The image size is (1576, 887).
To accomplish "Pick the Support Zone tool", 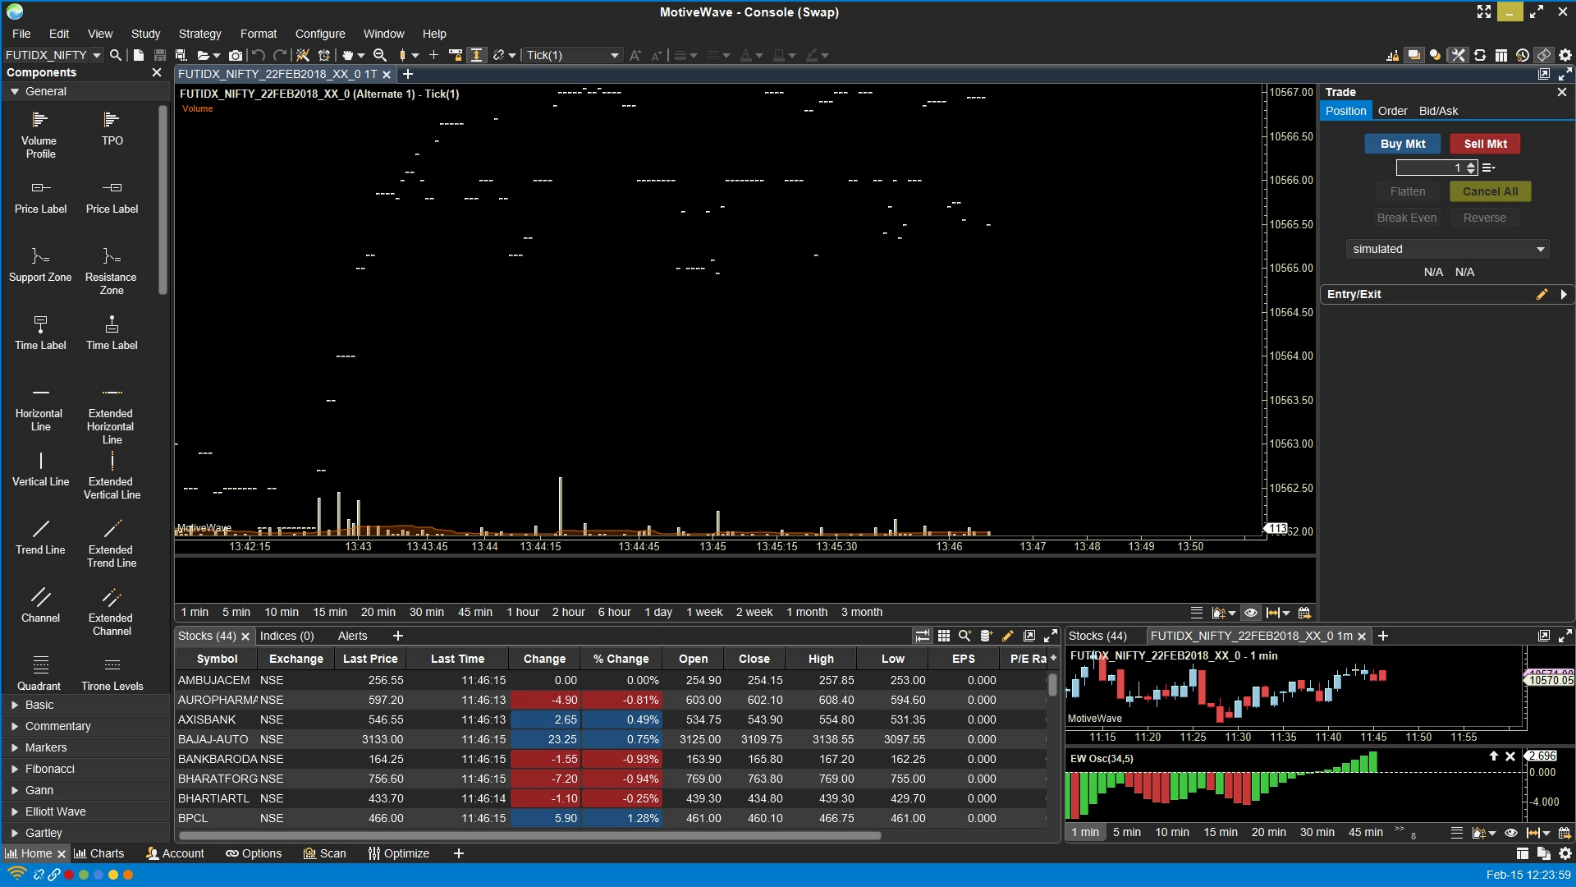I will 40,265.
